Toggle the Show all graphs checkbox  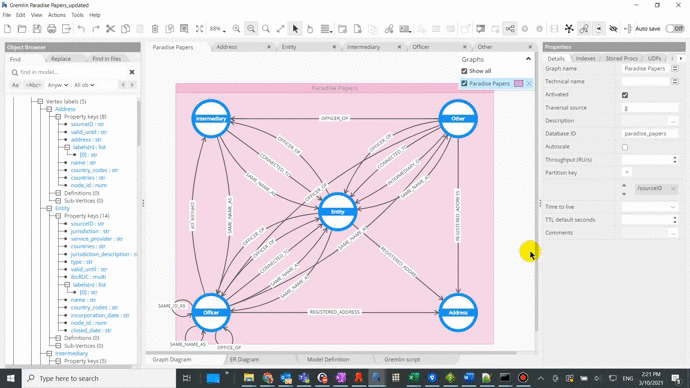(x=464, y=71)
